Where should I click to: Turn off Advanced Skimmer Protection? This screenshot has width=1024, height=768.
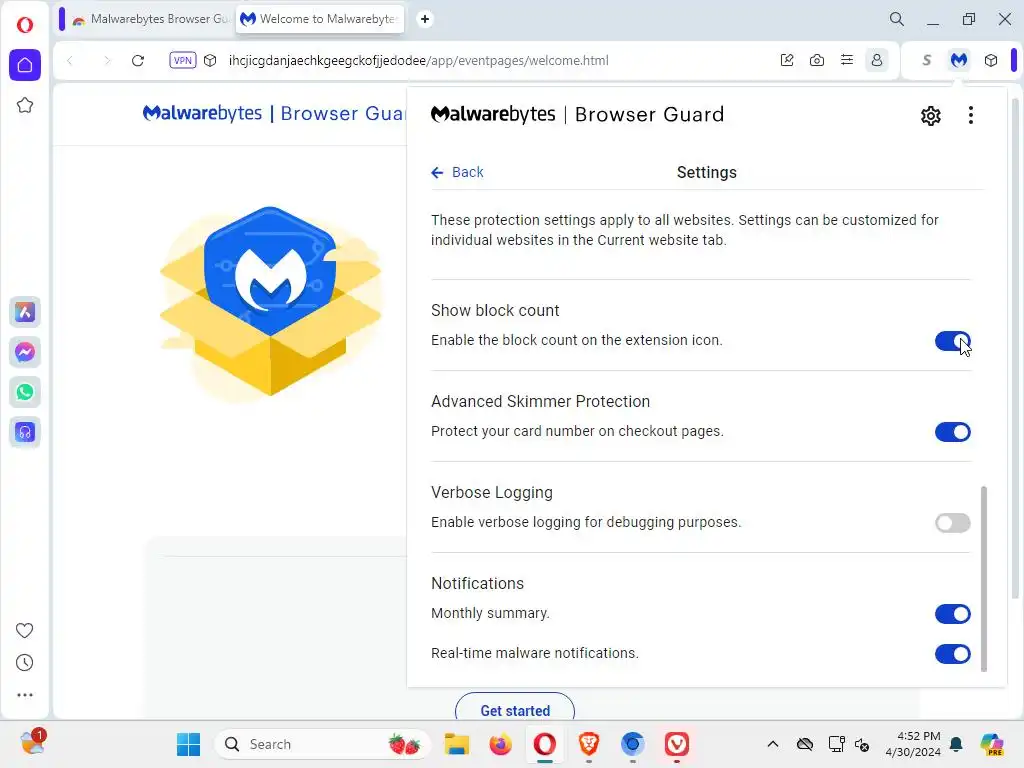(x=952, y=432)
